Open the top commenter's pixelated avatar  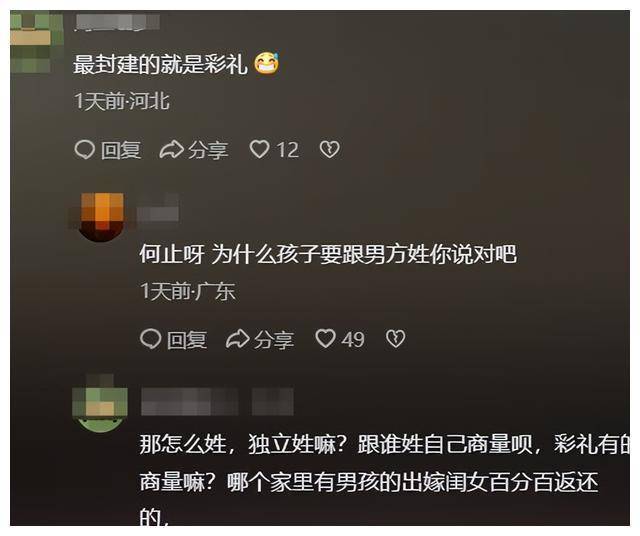37,42
